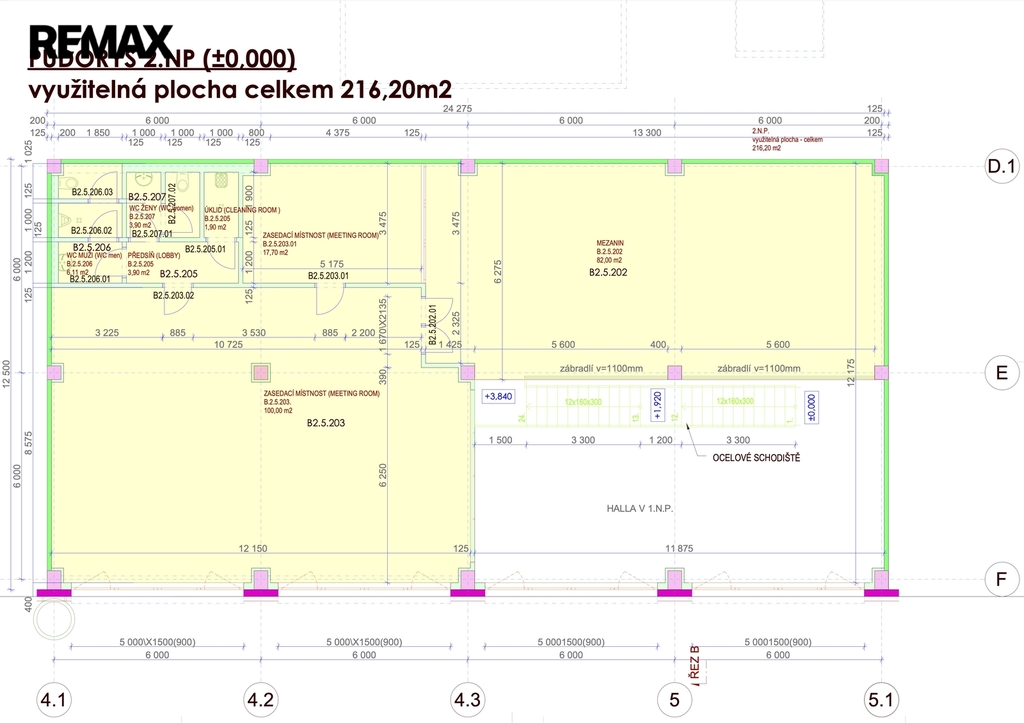
Task: Select the floor drain icon in the cleaning room
Action: click(x=220, y=180)
